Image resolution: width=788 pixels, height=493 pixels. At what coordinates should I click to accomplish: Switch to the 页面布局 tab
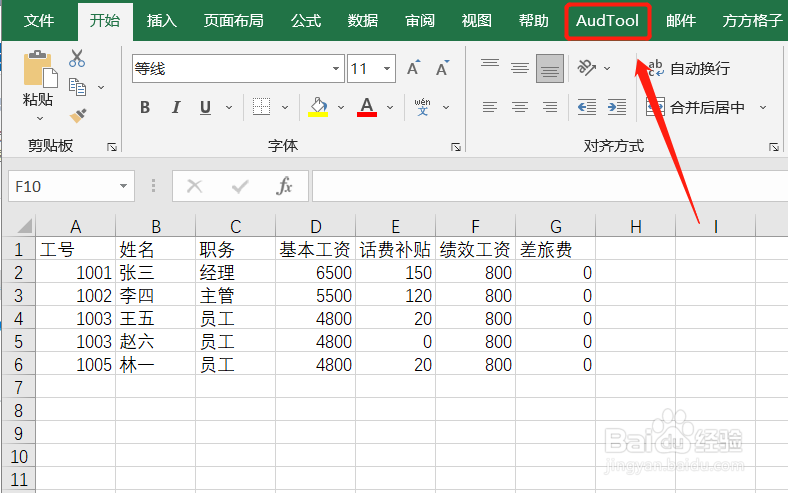233,21
